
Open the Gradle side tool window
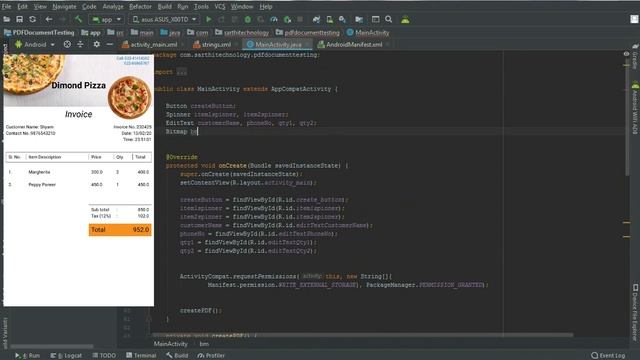(635, 57)
